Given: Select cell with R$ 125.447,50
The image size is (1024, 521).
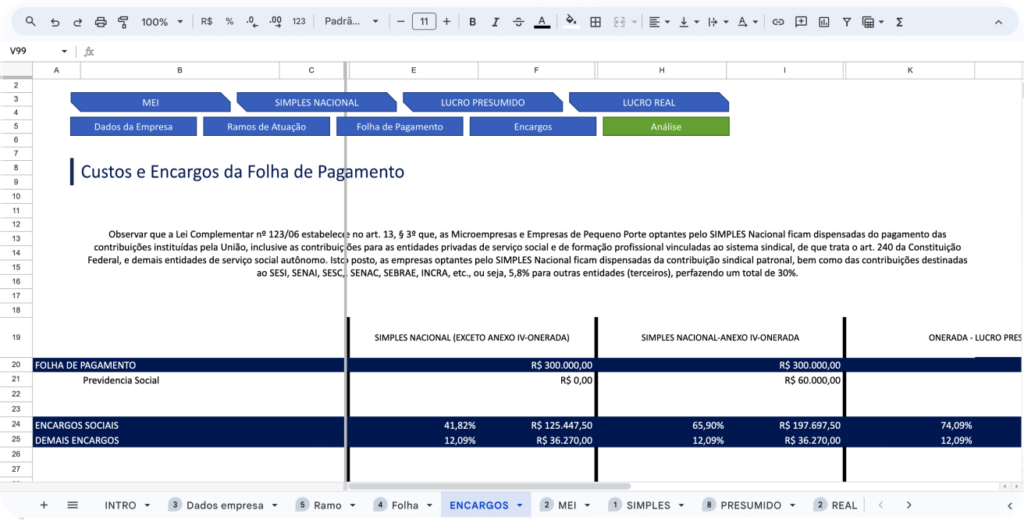Looking at the screenshot, I should click(x=536, y=425).
